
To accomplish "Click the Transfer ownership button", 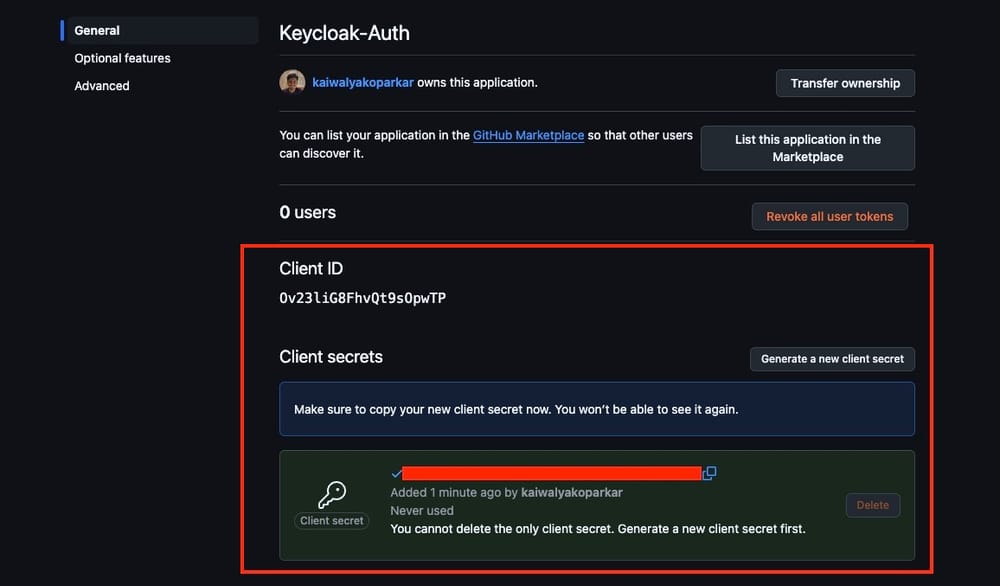I will point(845,83).
